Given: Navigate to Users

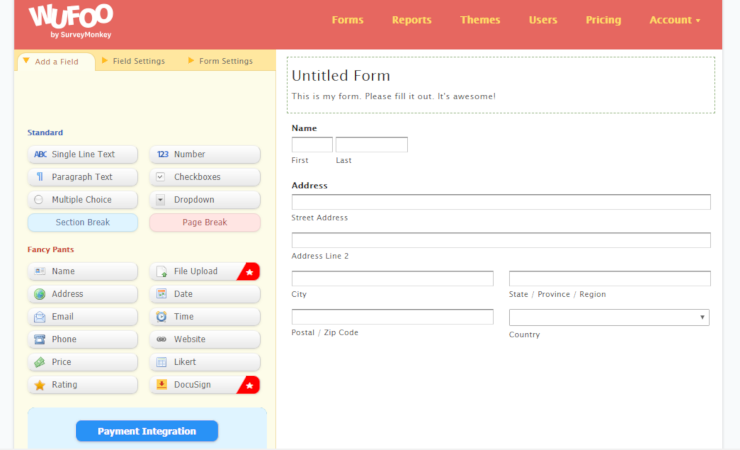Looking at the screenshot, I should click(x=543, y=20).
